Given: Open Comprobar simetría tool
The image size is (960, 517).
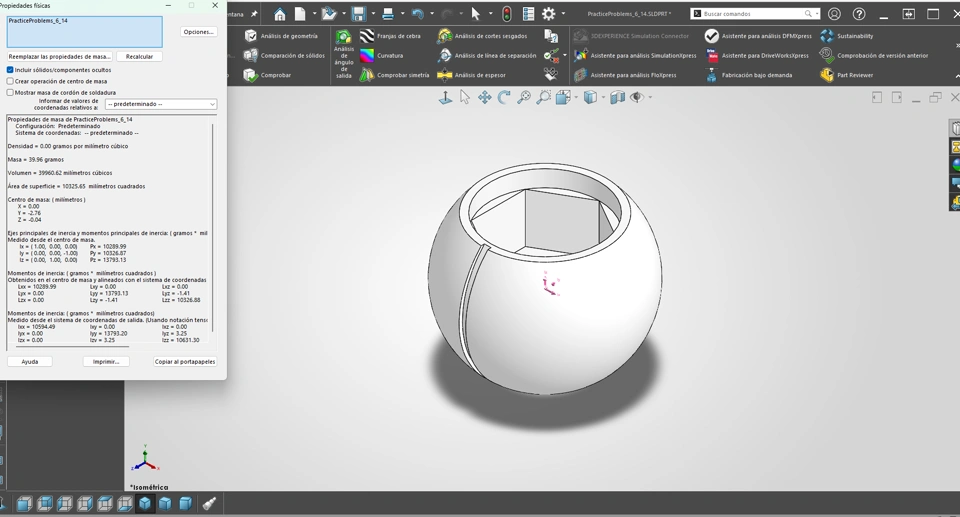Looking at the screenshot, I should (367, 75).
